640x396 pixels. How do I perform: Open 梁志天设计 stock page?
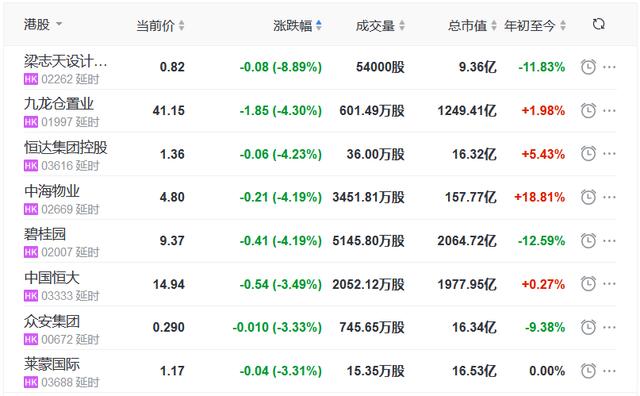tap(65, 62)
